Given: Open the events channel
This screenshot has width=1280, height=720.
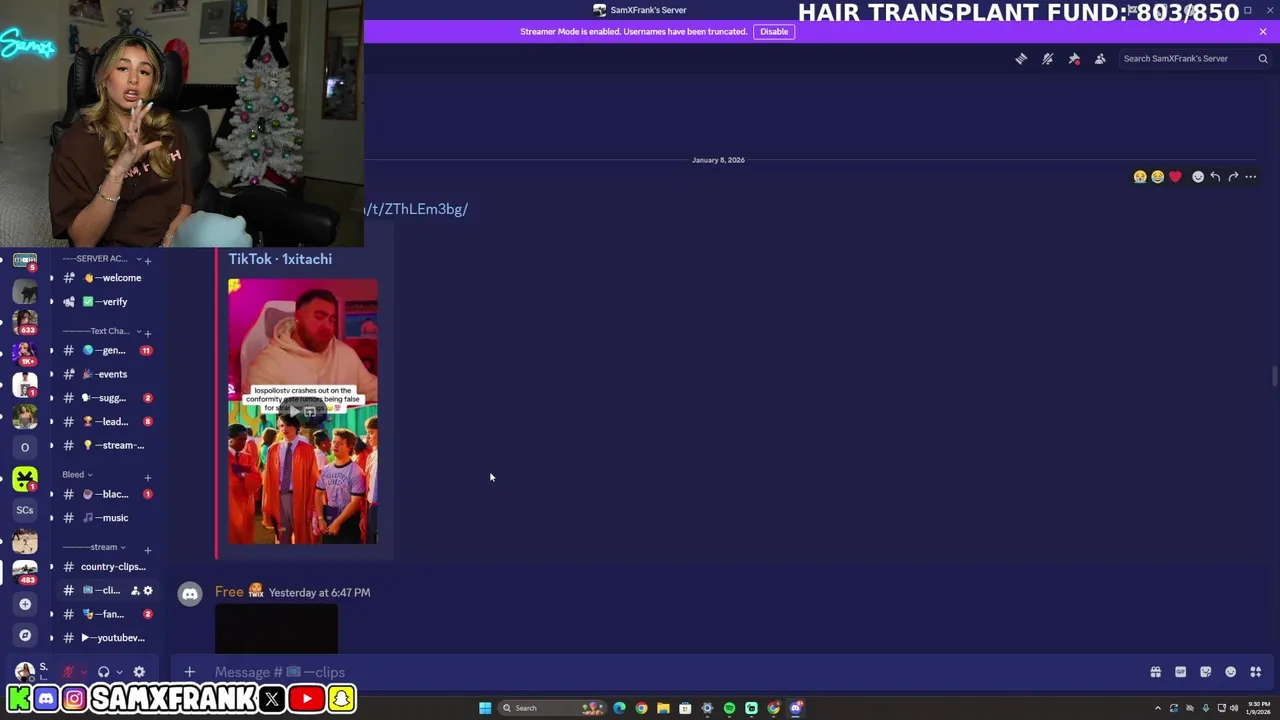Looking at the screenshot, I should pos(103,374).
